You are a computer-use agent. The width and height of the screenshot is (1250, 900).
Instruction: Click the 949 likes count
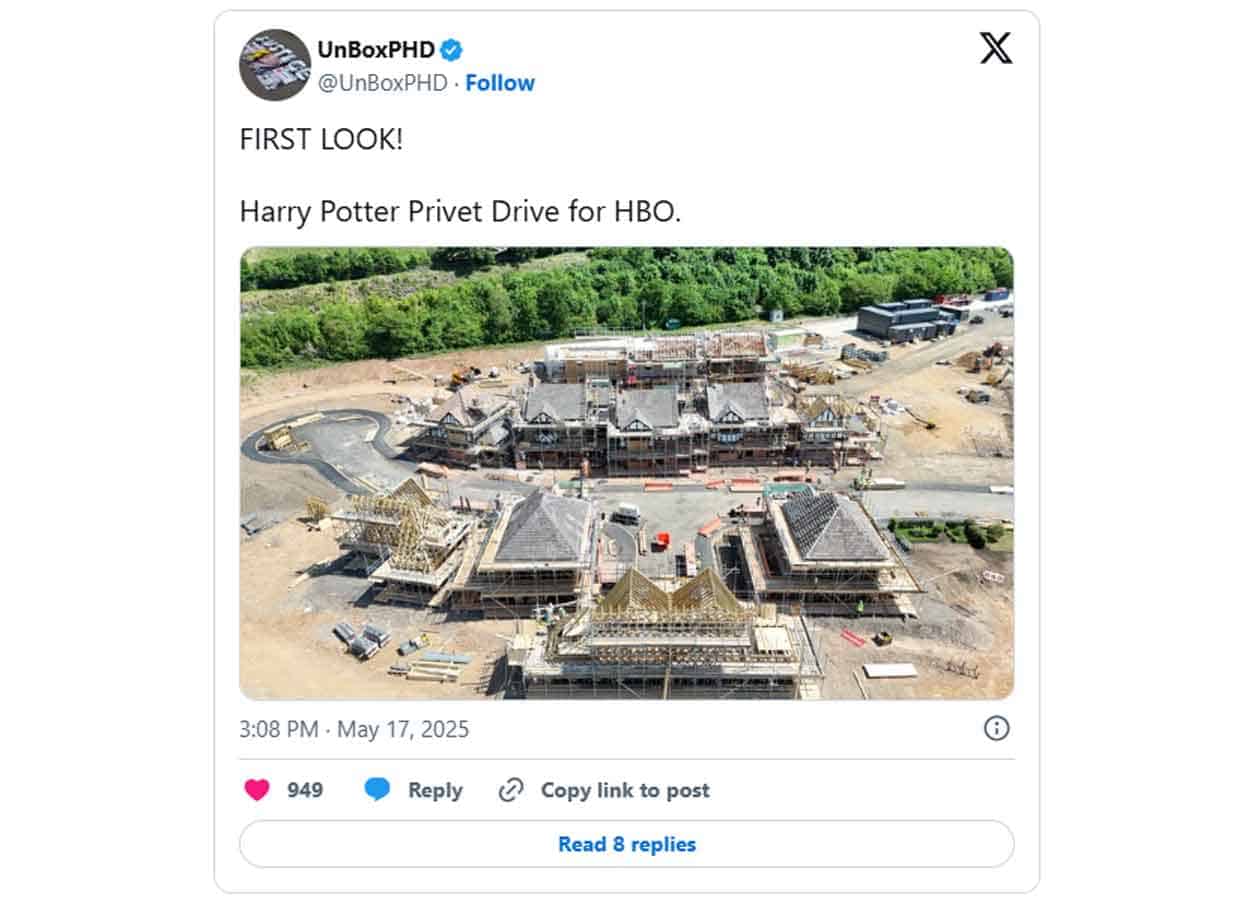tap(305, 790)
